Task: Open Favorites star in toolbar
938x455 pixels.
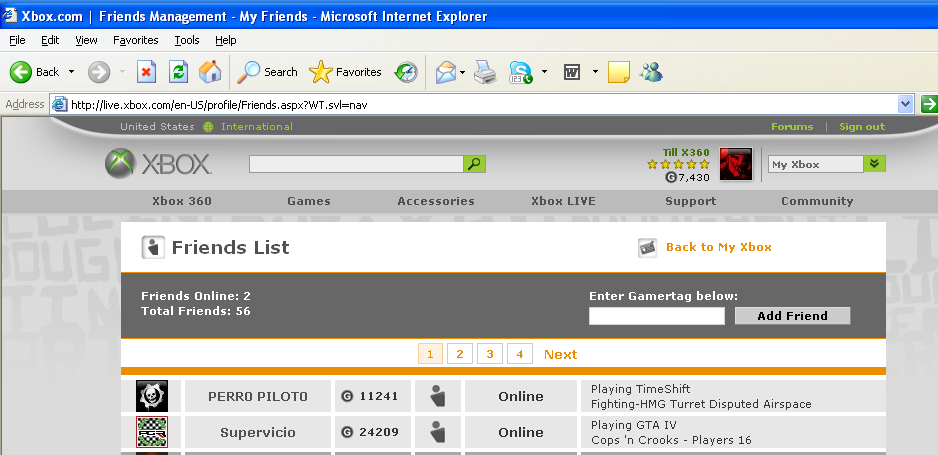Action: tap(321, 72)
